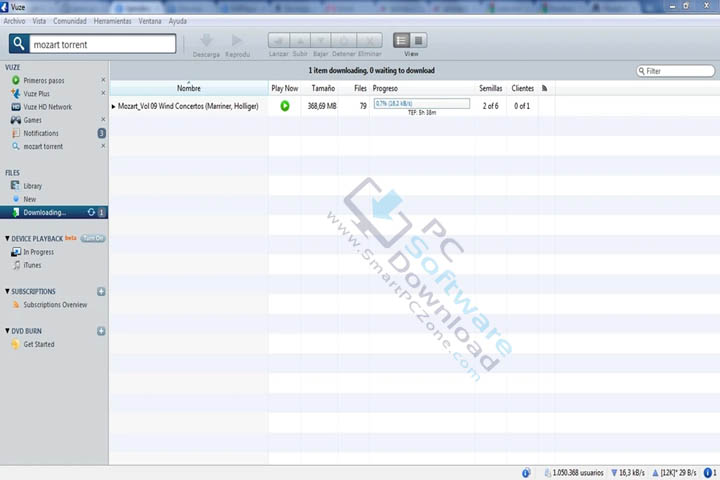Click the green Play Now button
Screen dimensions: 720x480
tap(285, 106)
